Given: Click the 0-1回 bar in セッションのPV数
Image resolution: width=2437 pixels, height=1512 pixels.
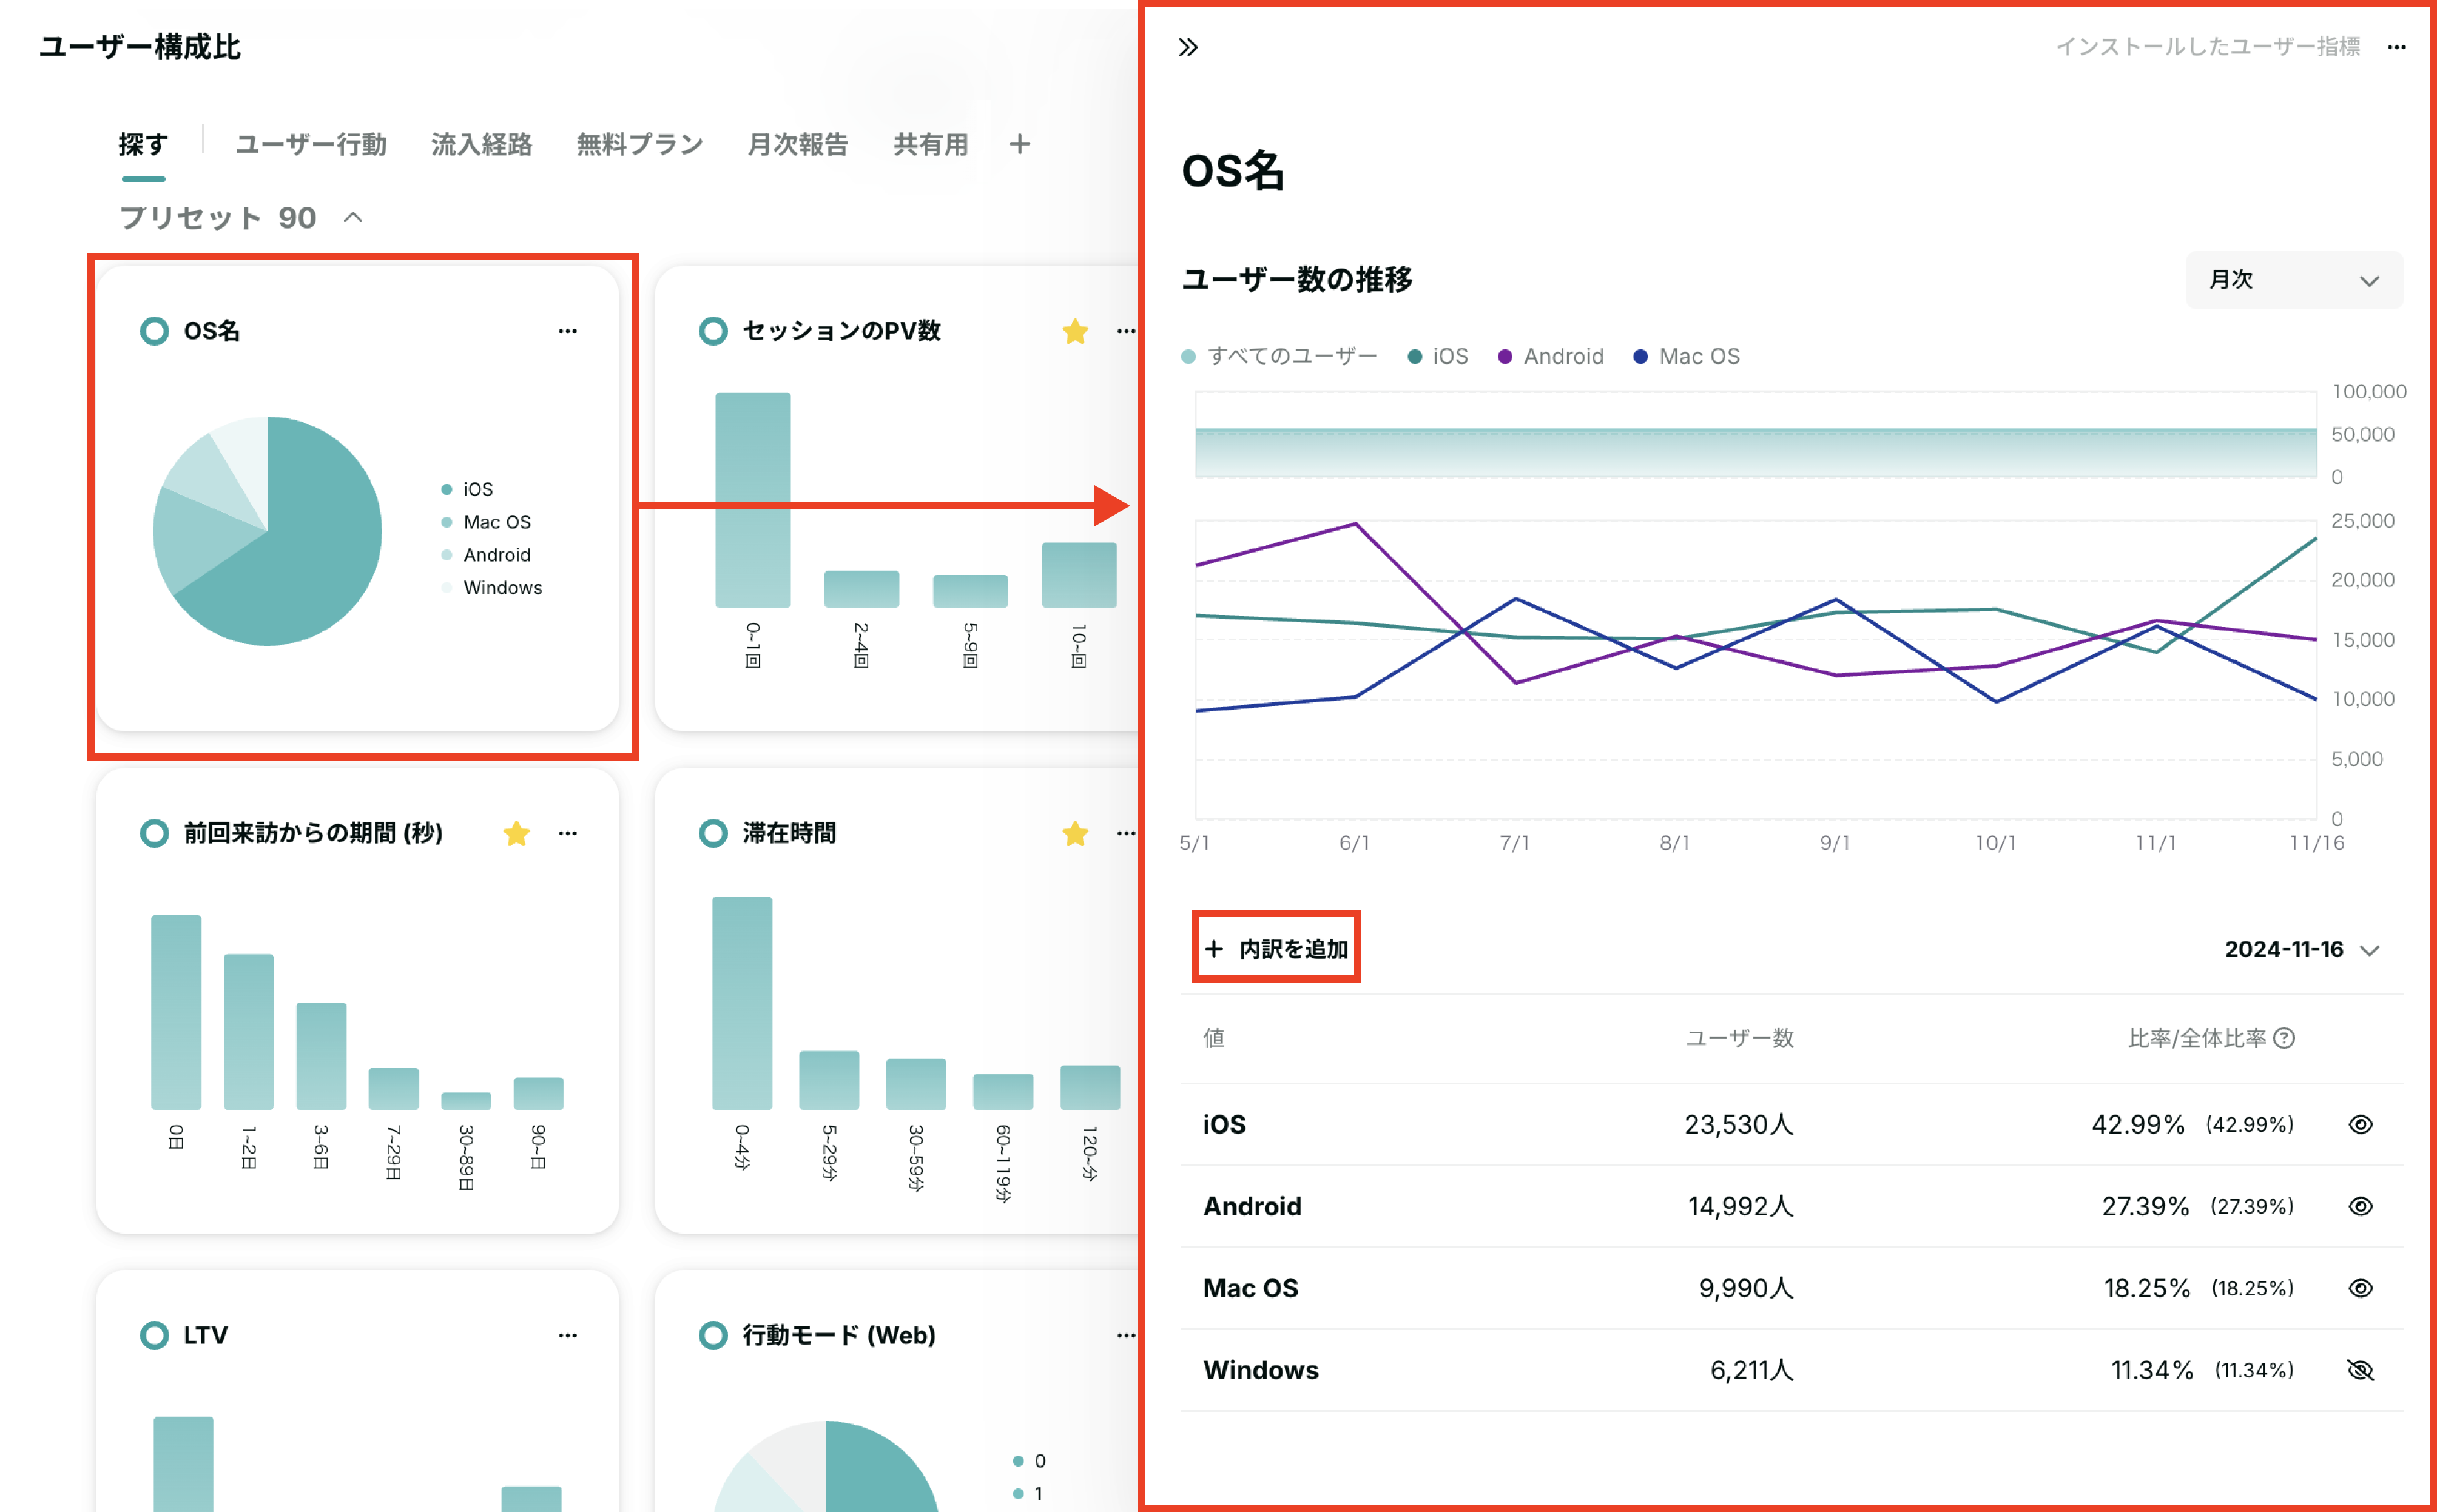Looking at the screenshot, I should (753, 500).
